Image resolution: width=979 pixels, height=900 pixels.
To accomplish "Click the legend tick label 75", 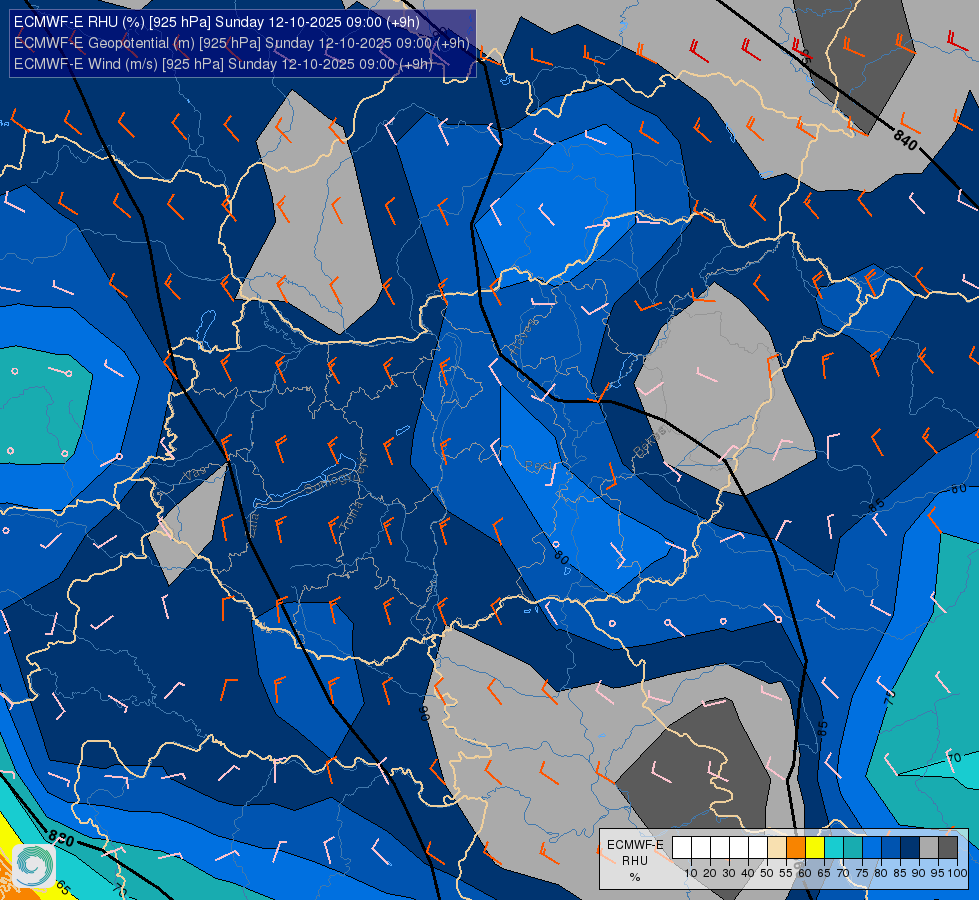I will (x=862, y=873).
